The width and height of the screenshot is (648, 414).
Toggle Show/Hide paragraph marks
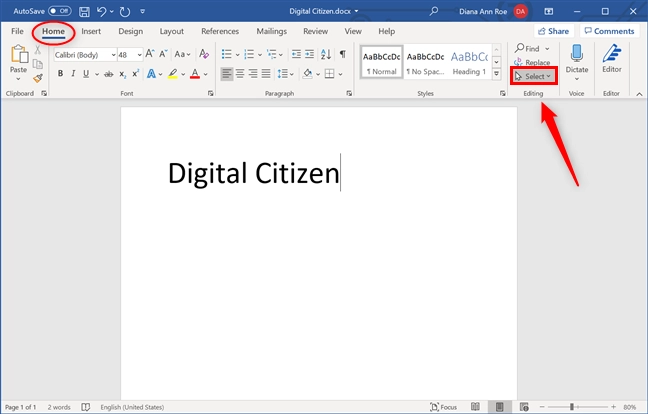[343, 54]
